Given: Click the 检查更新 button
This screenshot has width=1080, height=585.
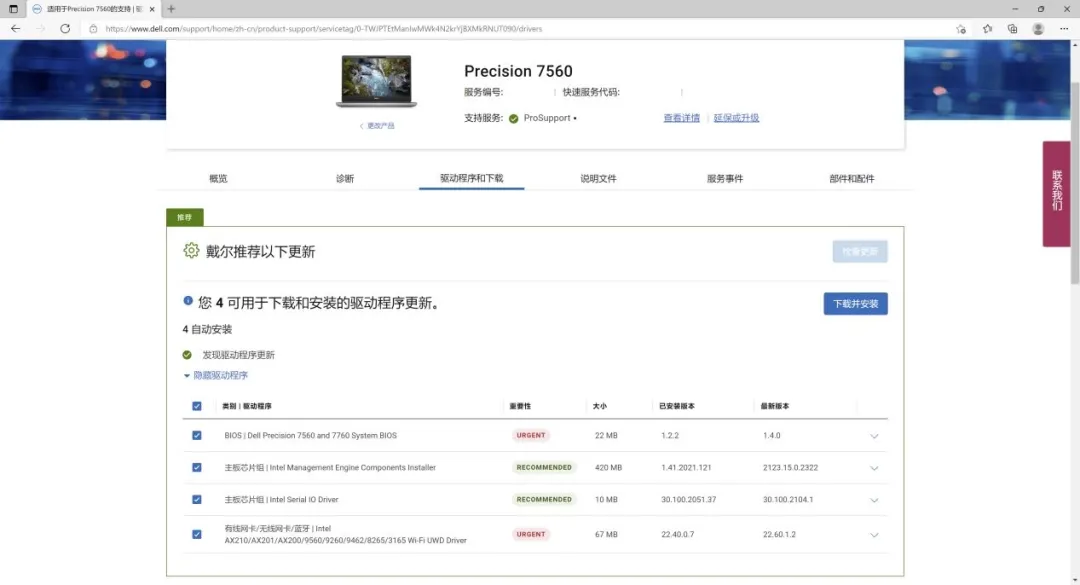Looking at the screenshot, I should click(x=860, y=252).
